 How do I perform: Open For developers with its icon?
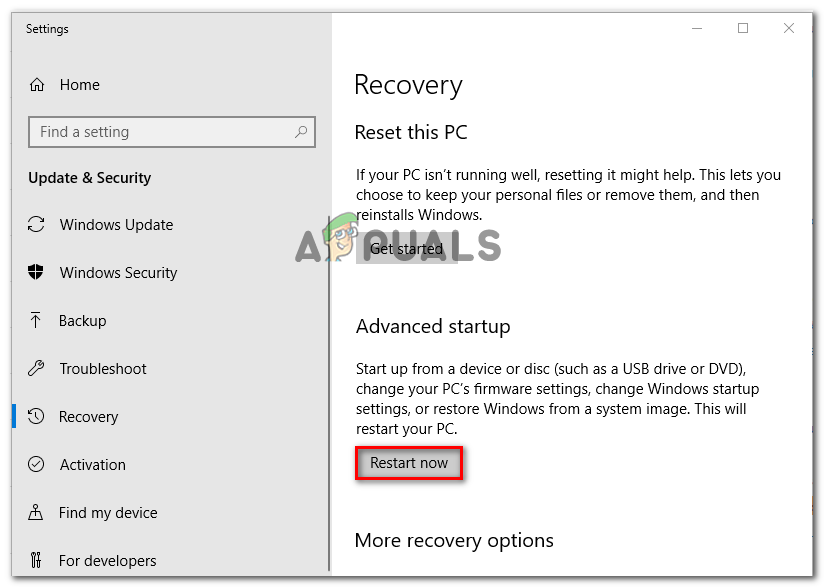pyautogui.click(x=36, y=561)
